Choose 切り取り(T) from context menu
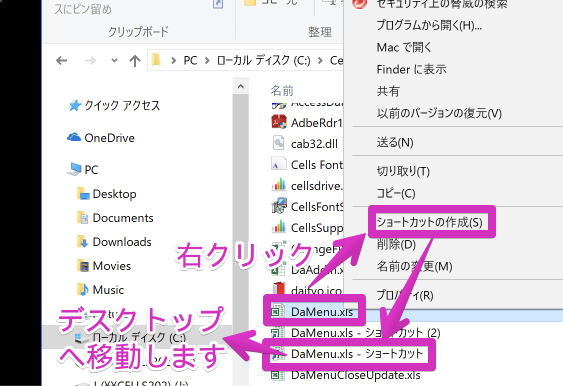Screen dimensions: 563x386 click(403, 171)
